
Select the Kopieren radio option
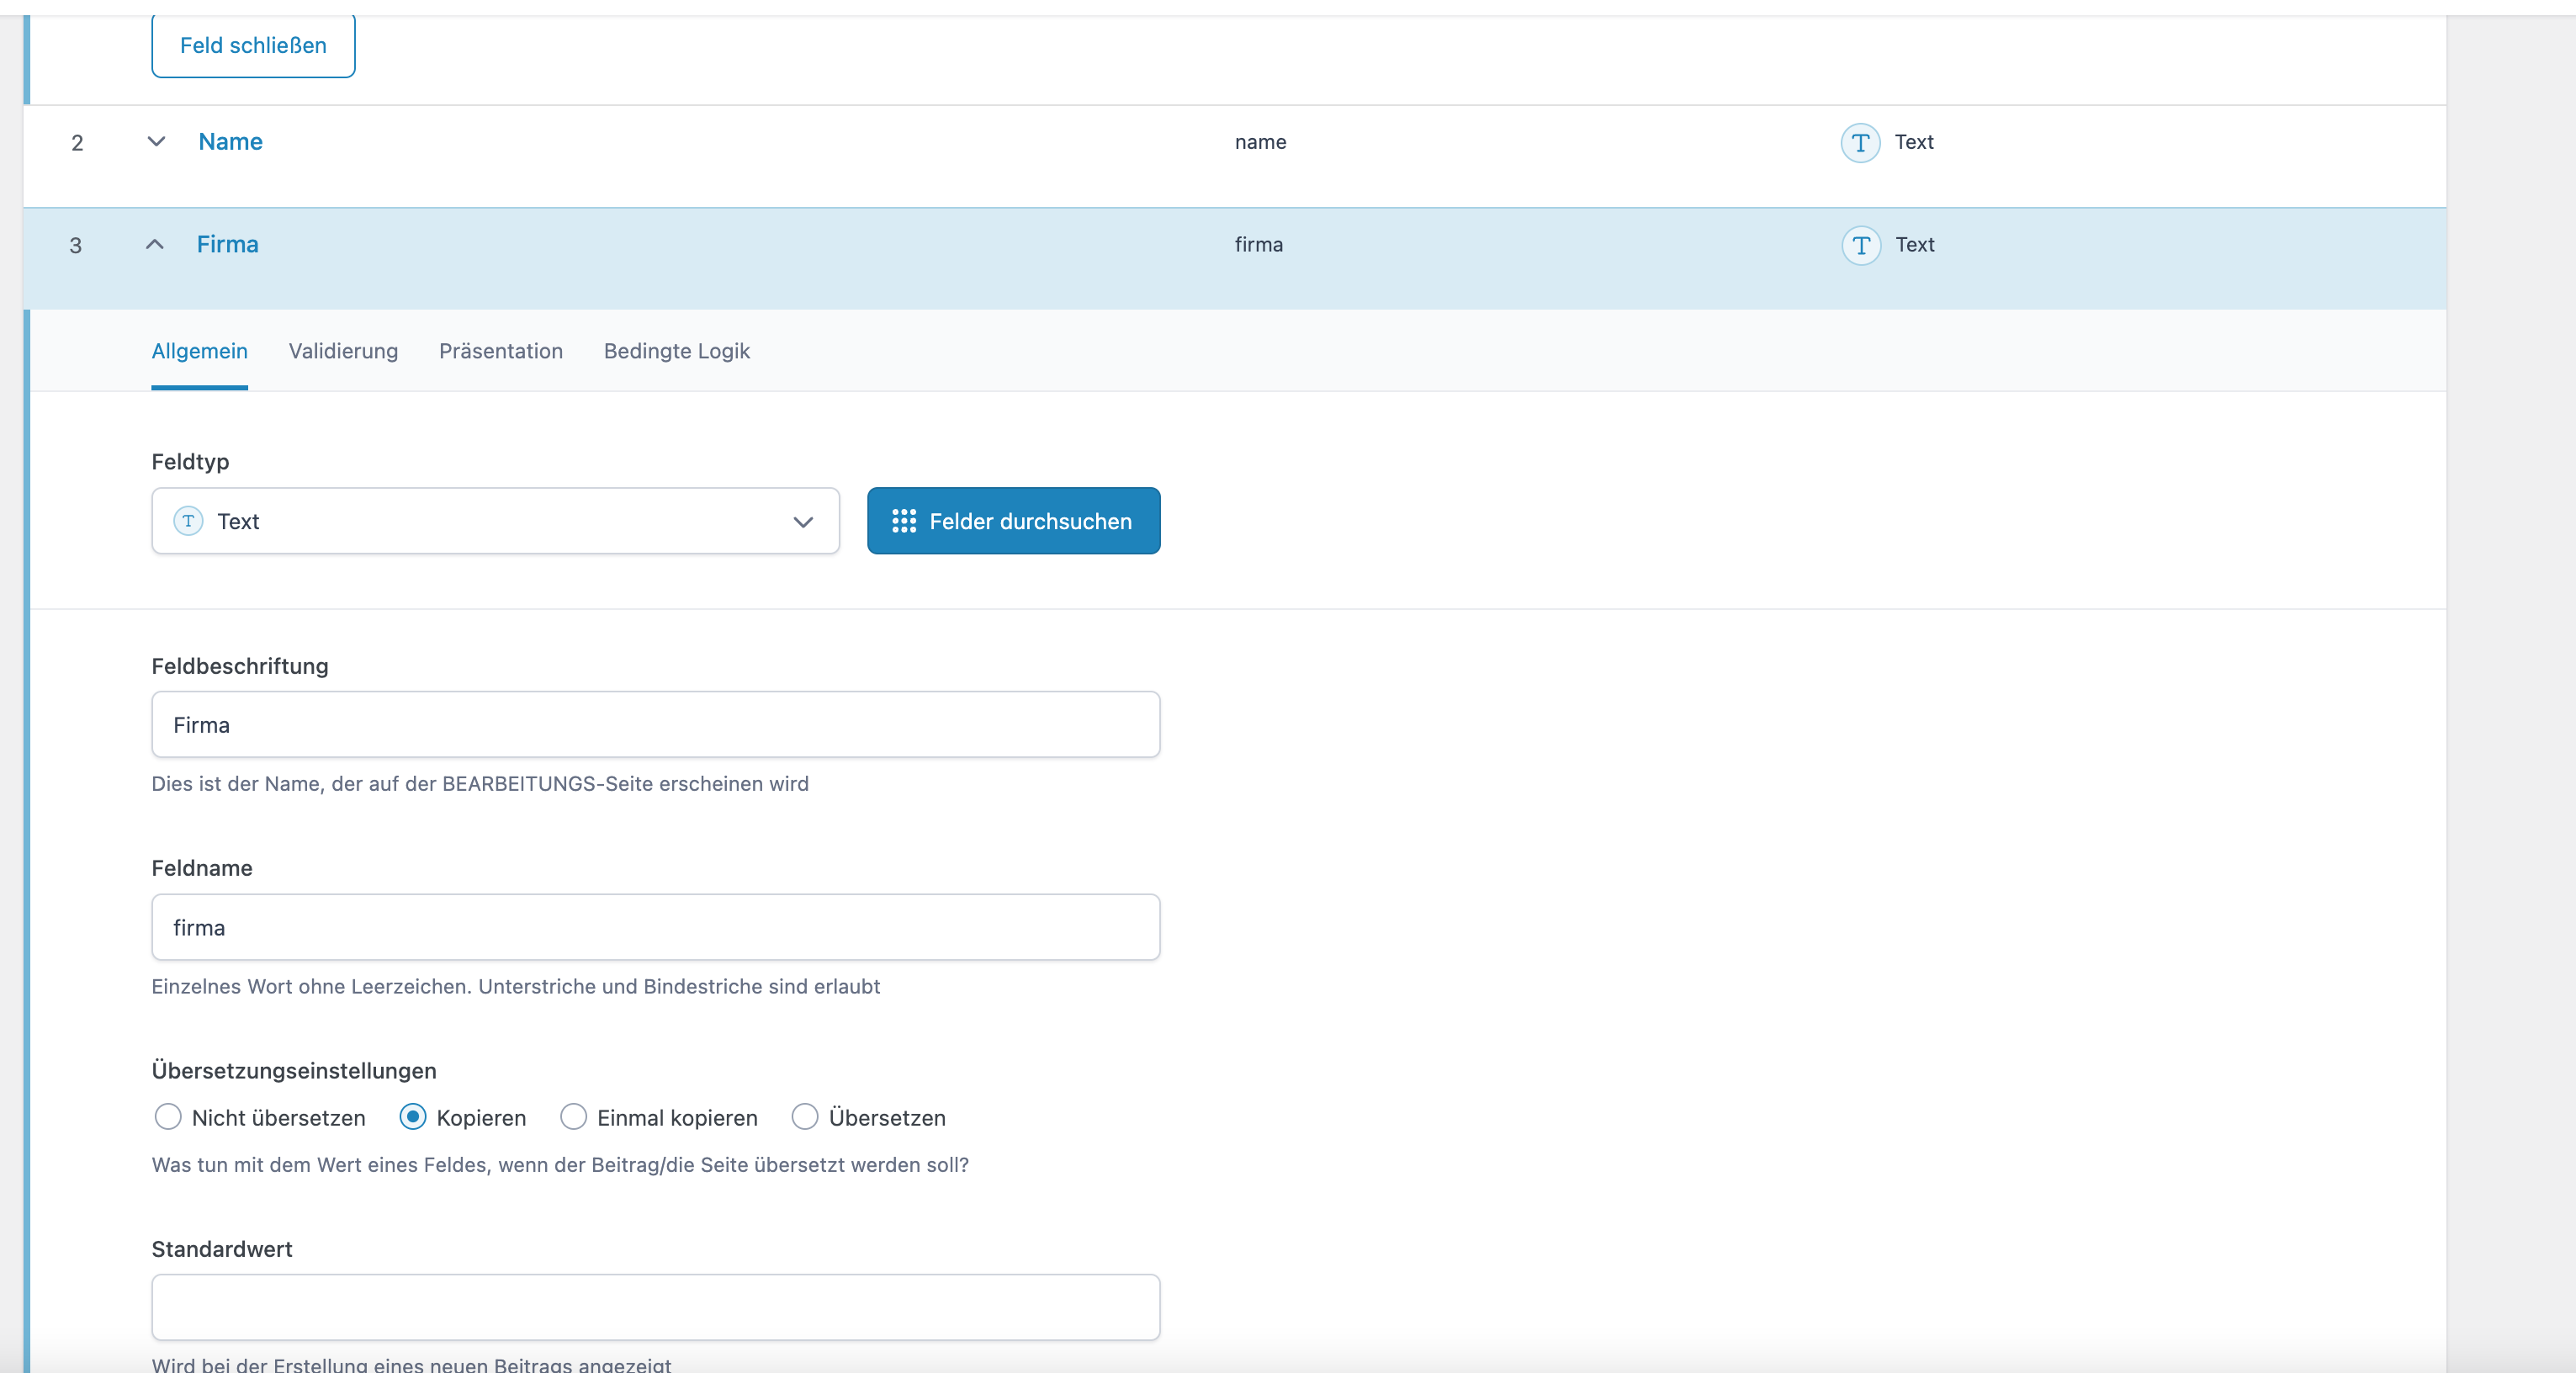coord(413,1116)
